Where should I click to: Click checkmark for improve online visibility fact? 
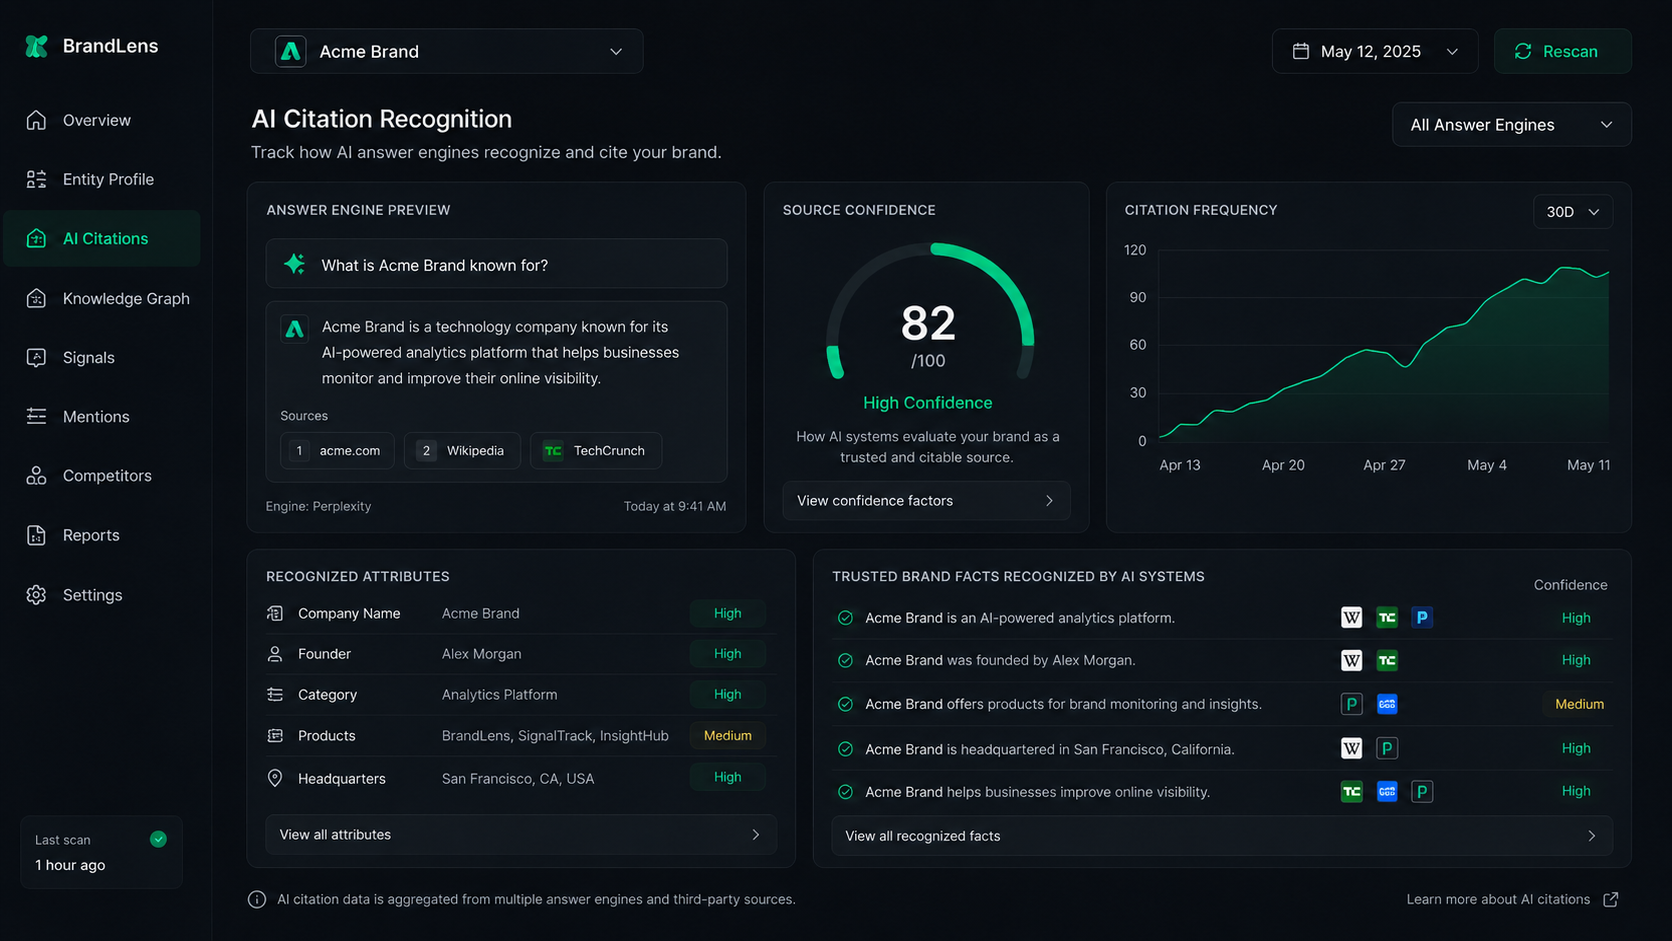click(845, 792)
